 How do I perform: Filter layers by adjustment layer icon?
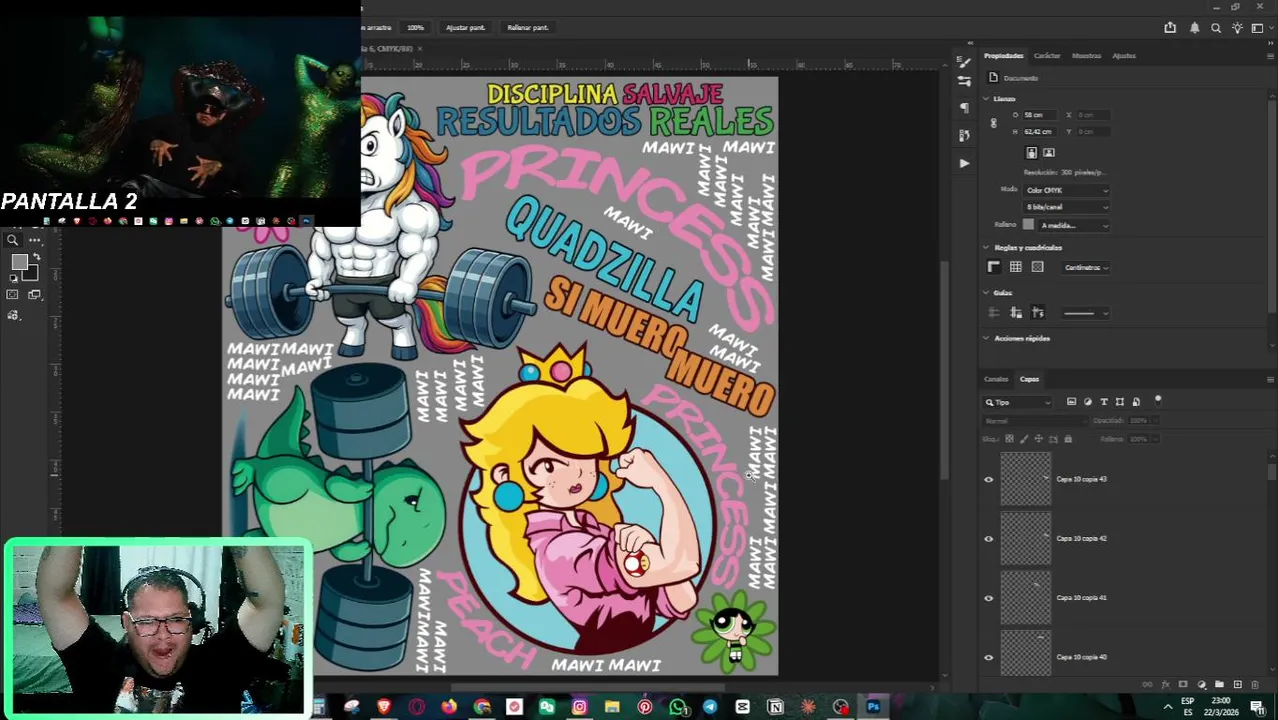point(1088,402)
